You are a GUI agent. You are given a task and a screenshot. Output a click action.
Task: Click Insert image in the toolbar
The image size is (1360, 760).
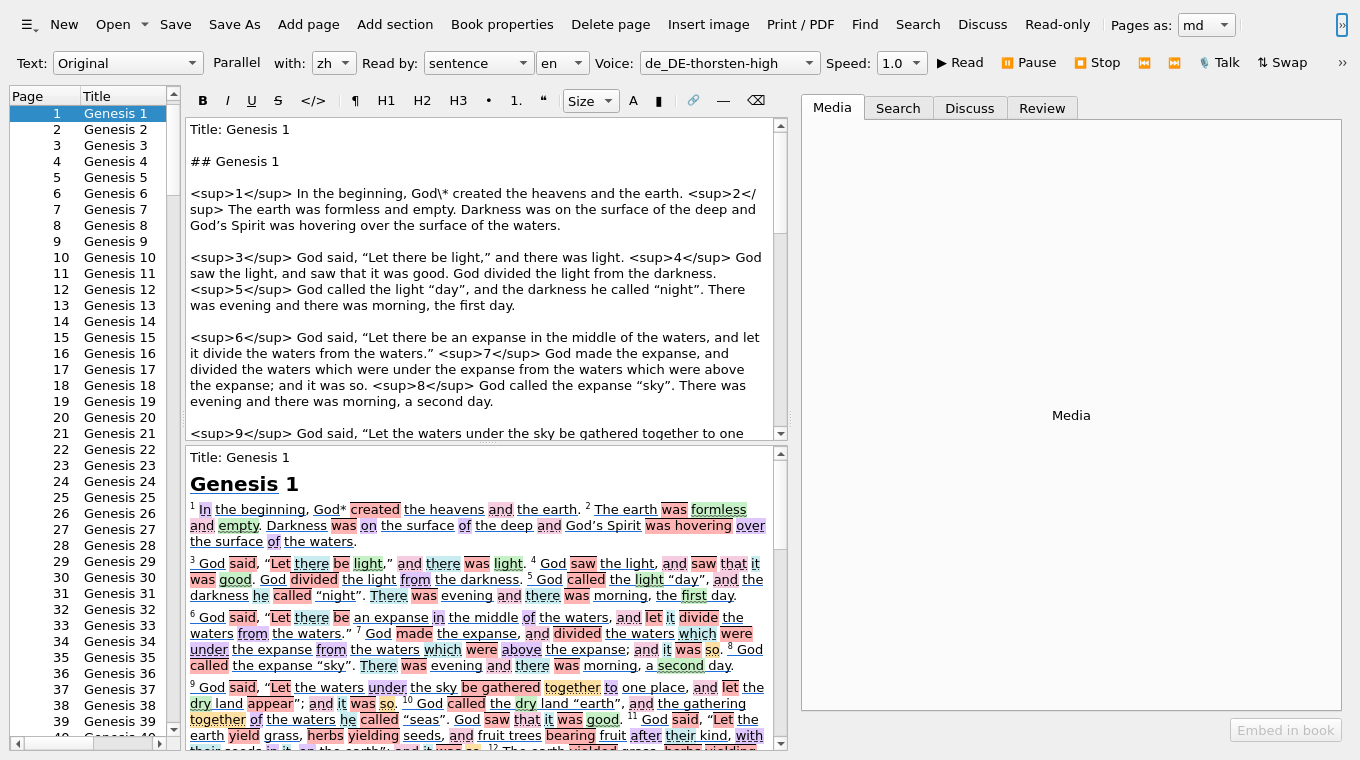[708, 24]
